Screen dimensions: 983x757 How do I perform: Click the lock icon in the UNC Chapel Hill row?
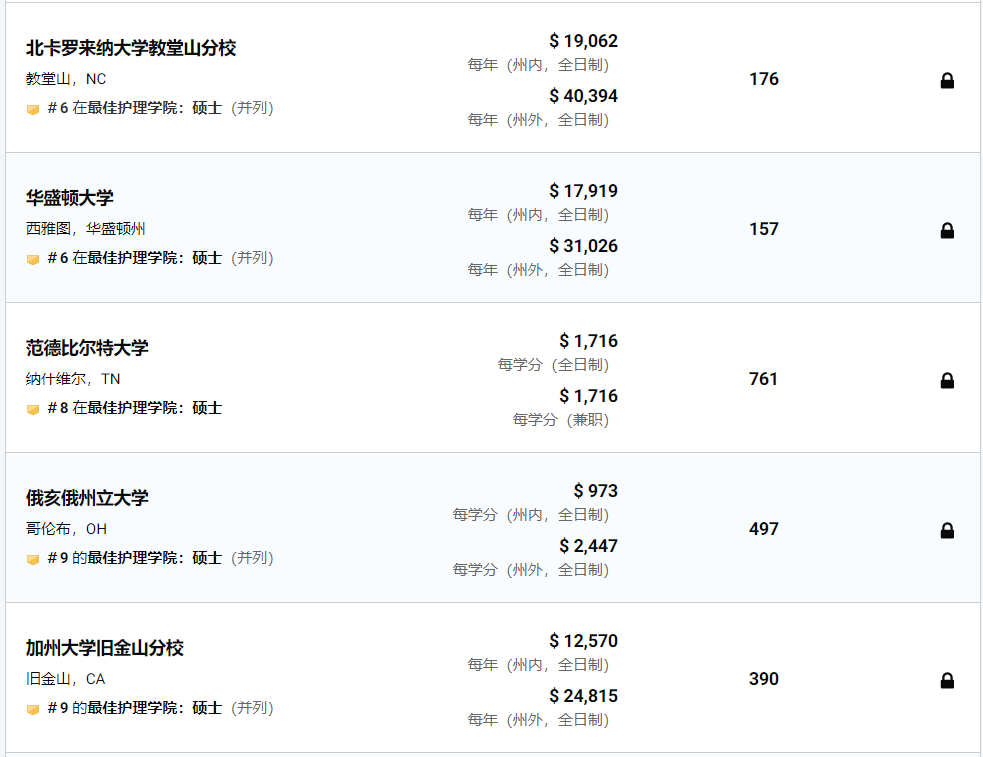pos(947,80)
